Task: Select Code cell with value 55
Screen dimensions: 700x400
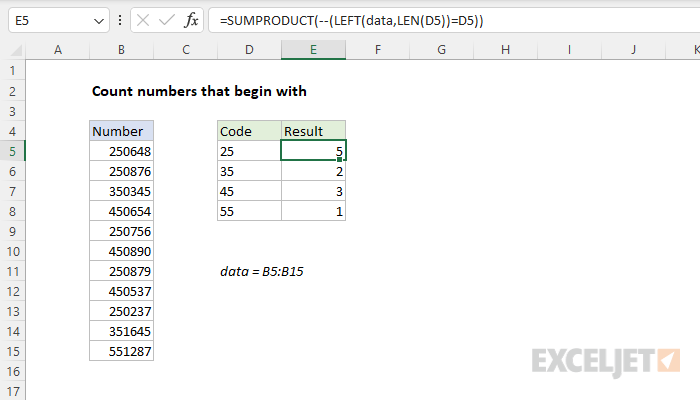Action: click(249, 211)
